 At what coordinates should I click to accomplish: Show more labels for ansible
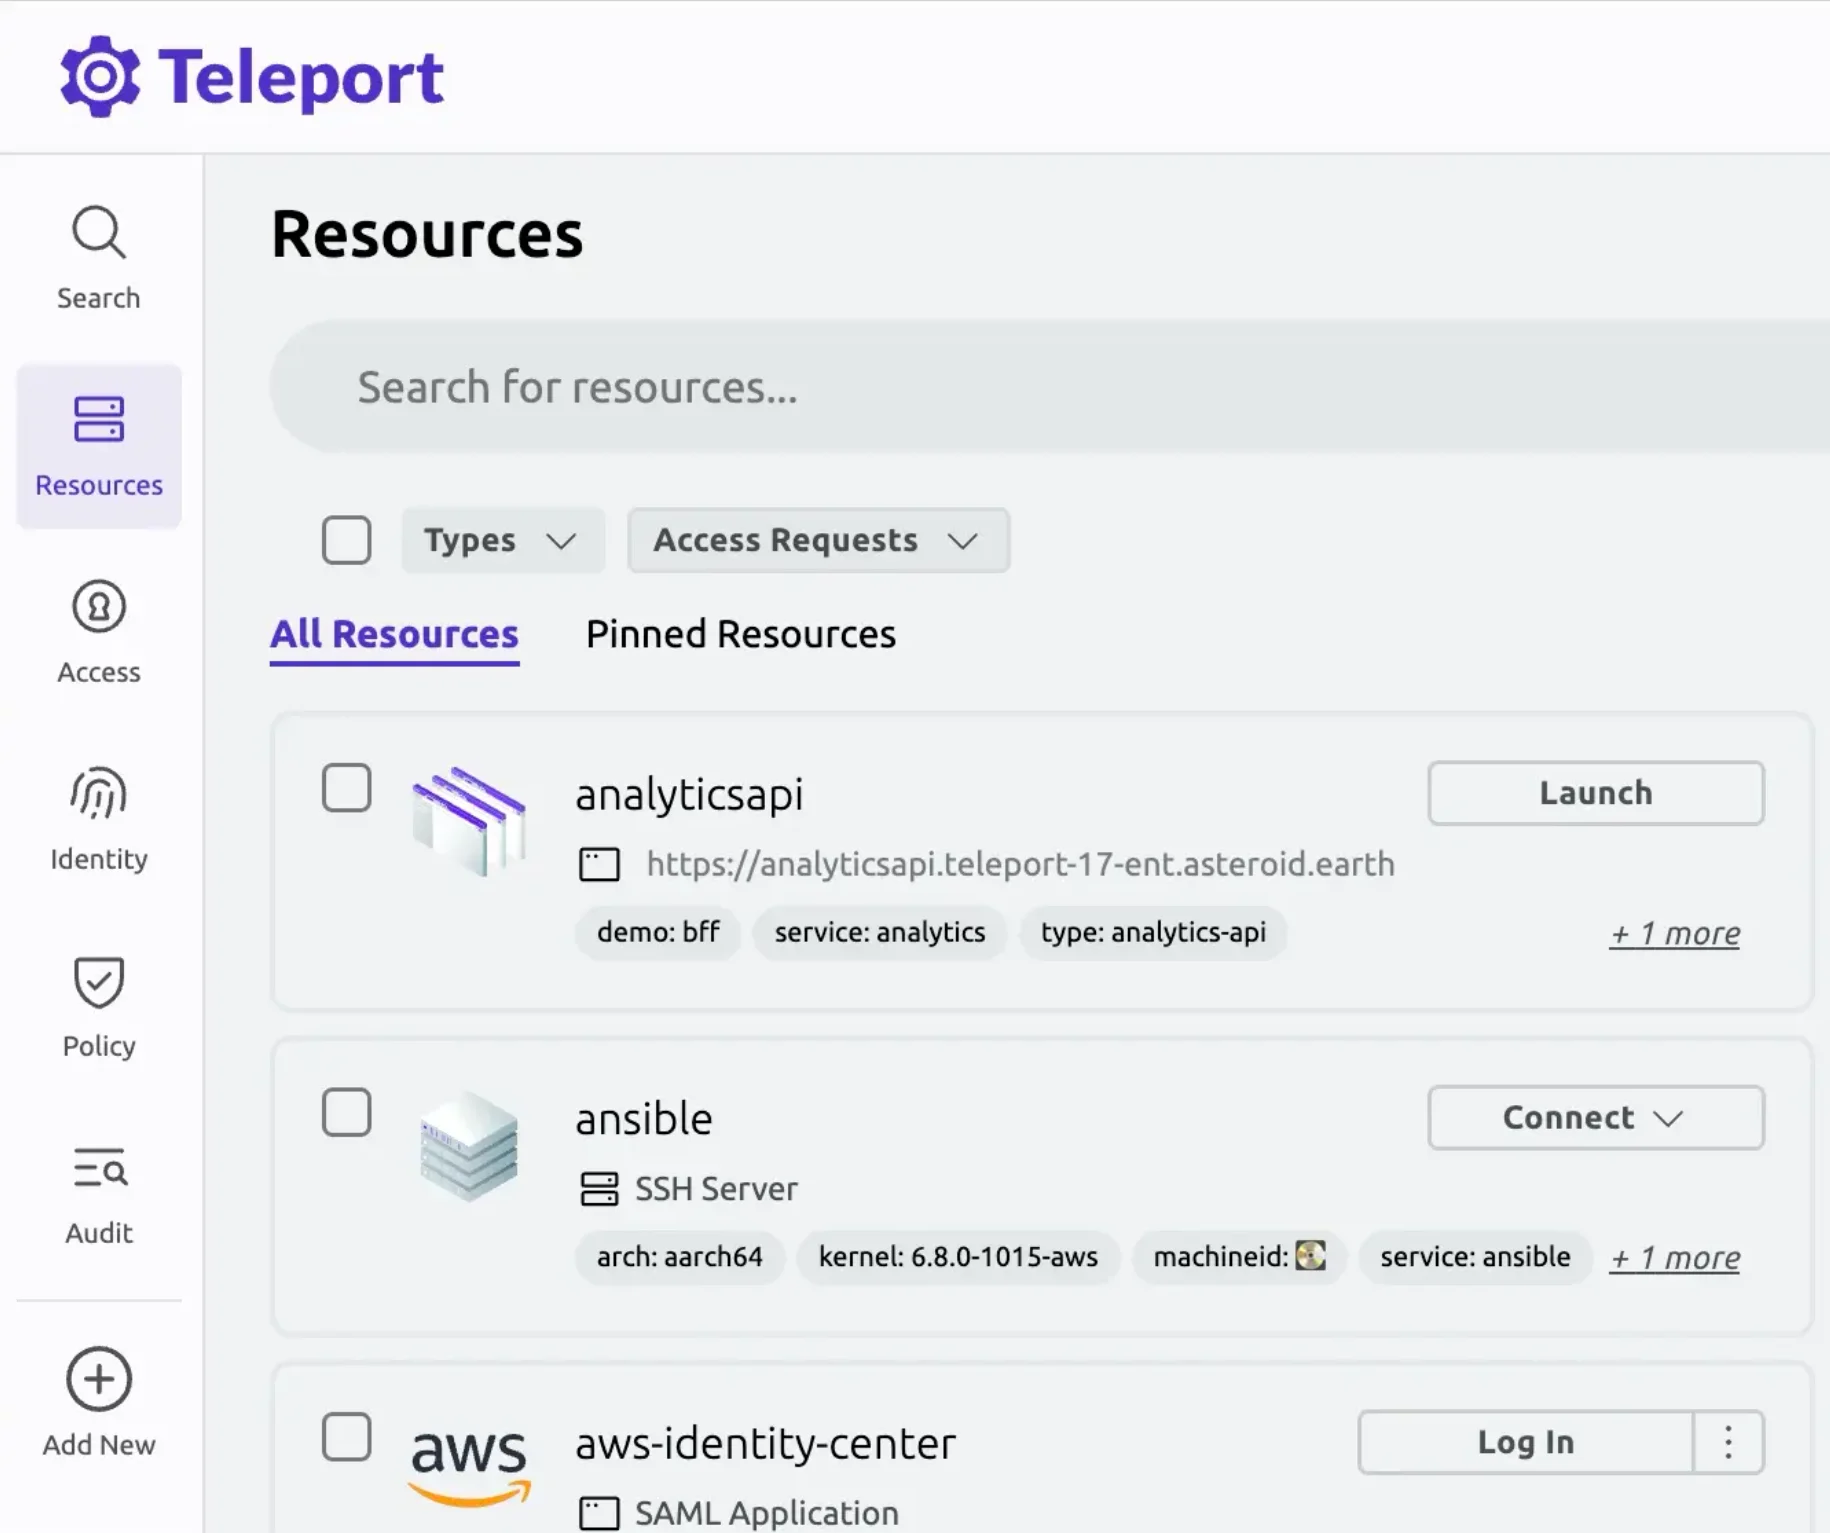click(x=1674, y=1257)
